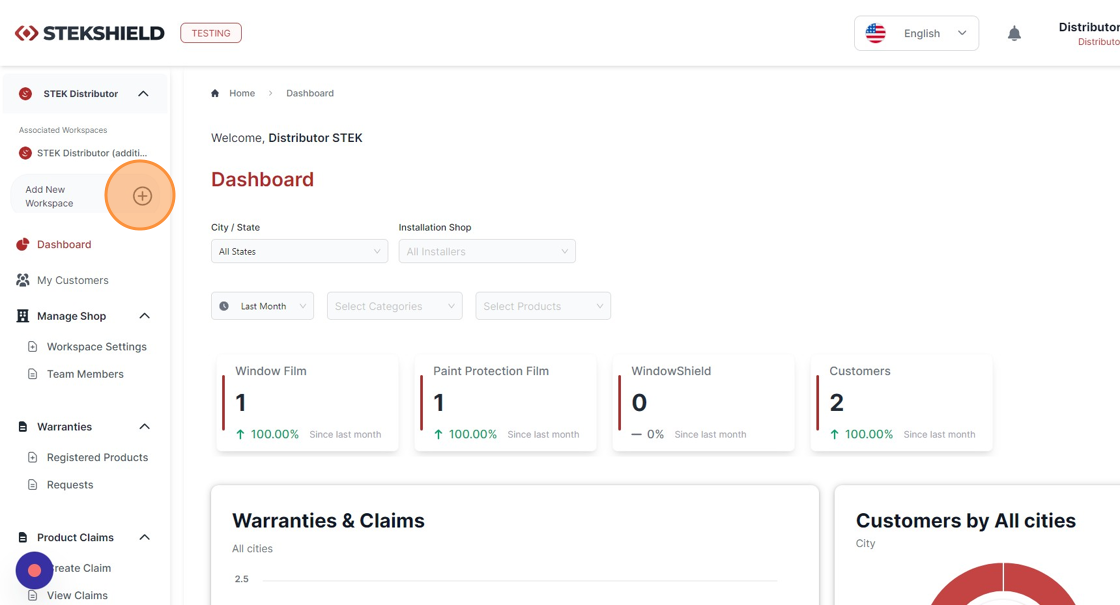1120x605 pixels.
Task: Click Add New Workspace text
Action: 49,196
